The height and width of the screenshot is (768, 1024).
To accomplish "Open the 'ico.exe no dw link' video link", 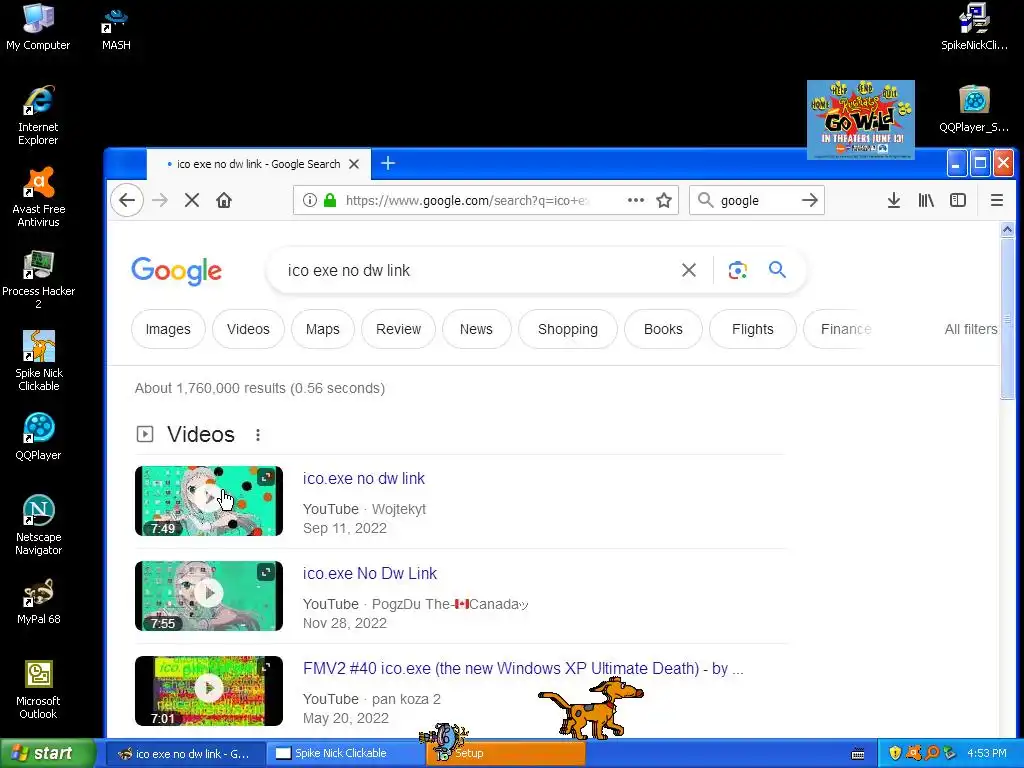I will coord(364,479).
